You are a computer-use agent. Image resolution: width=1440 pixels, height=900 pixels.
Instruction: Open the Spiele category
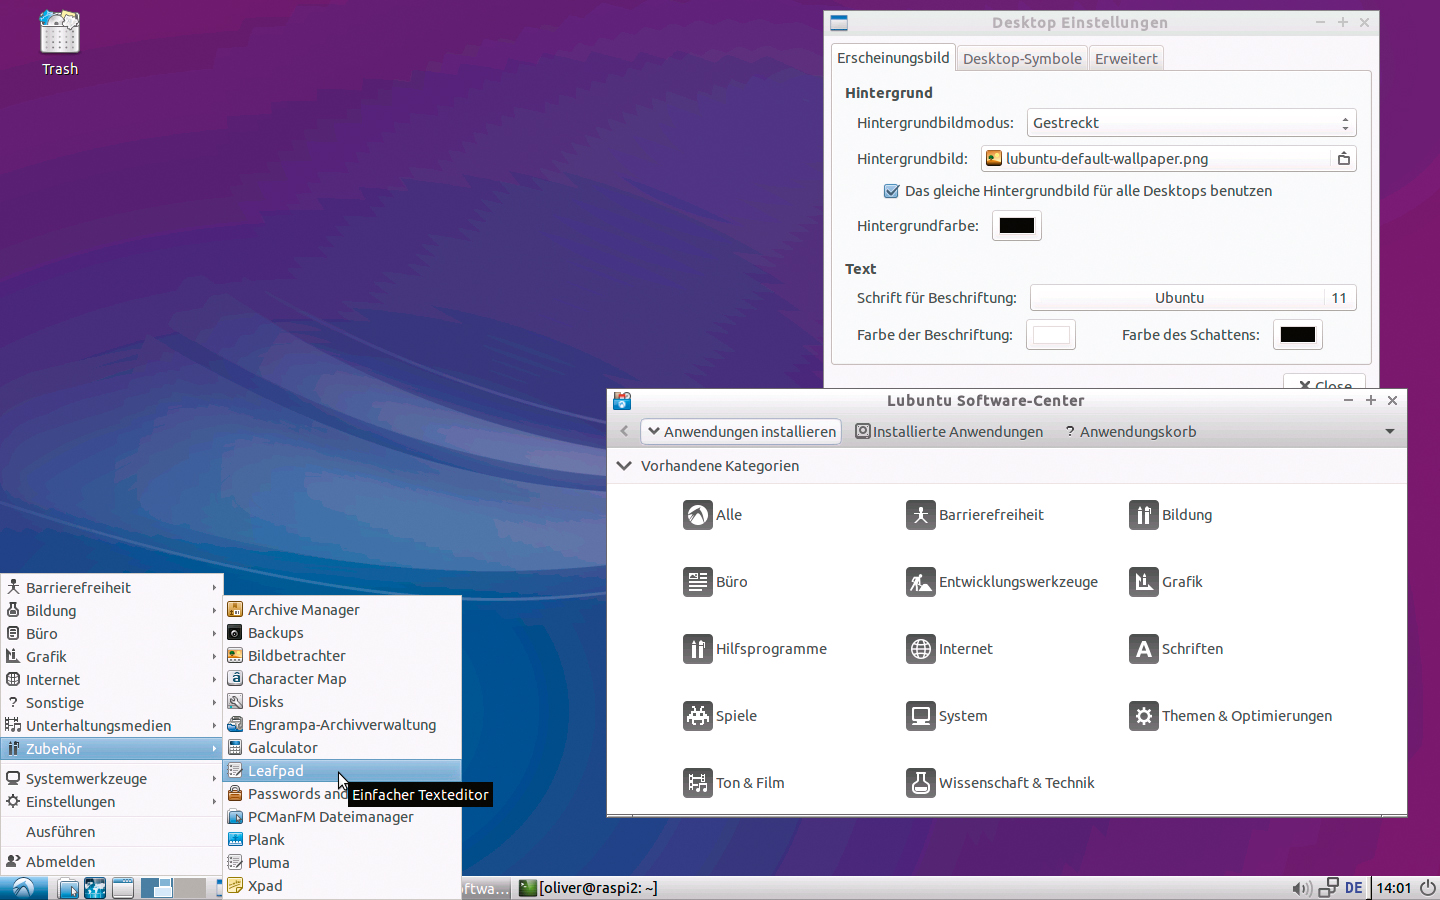[x=720, y=716]
